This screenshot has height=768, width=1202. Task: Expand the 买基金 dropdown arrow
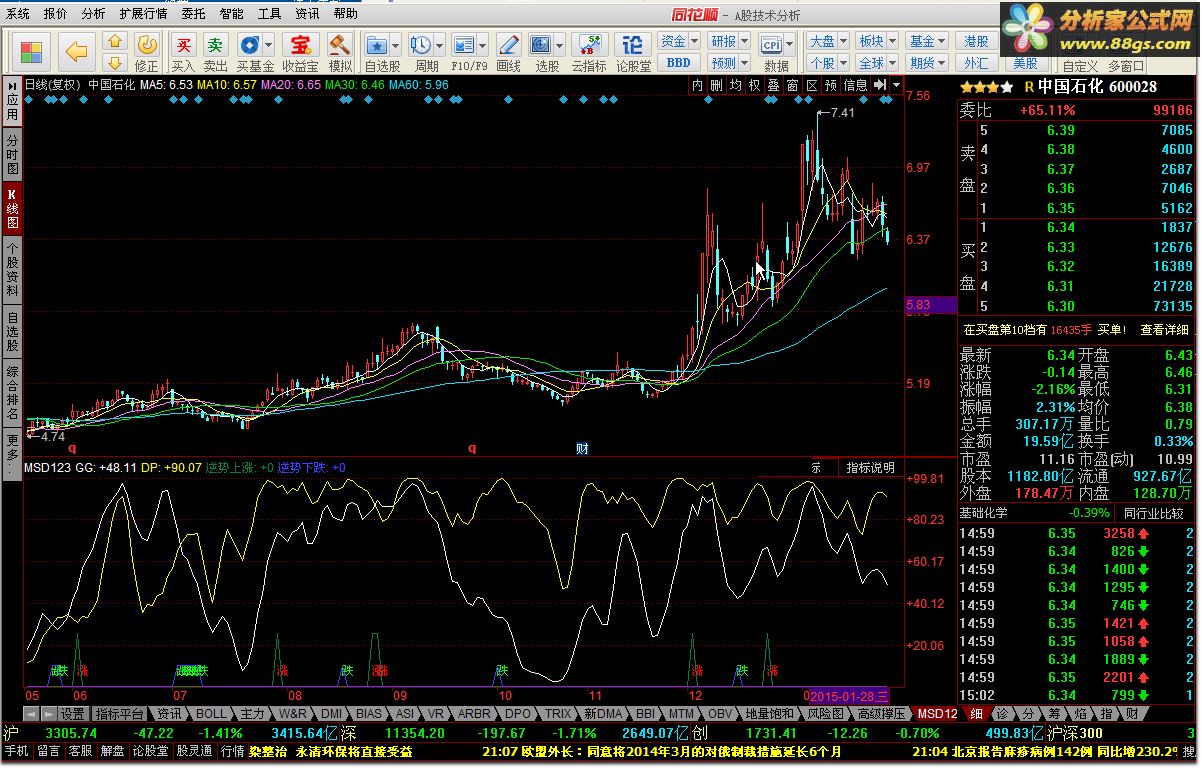270,45
